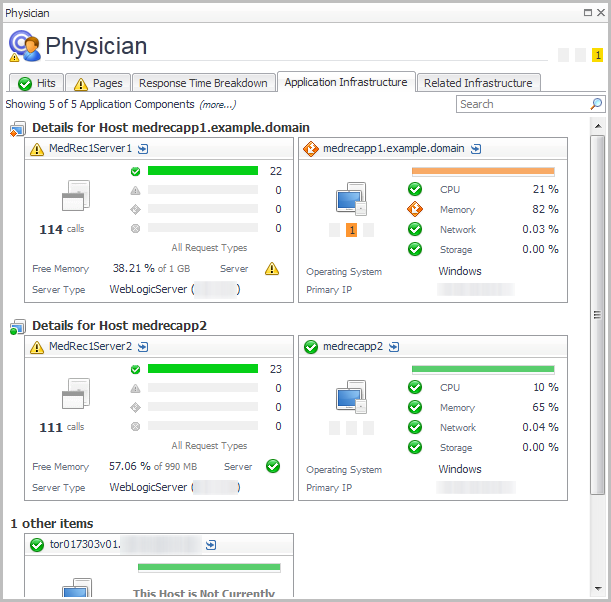Maximize the Physician panel

coord(588,13)
